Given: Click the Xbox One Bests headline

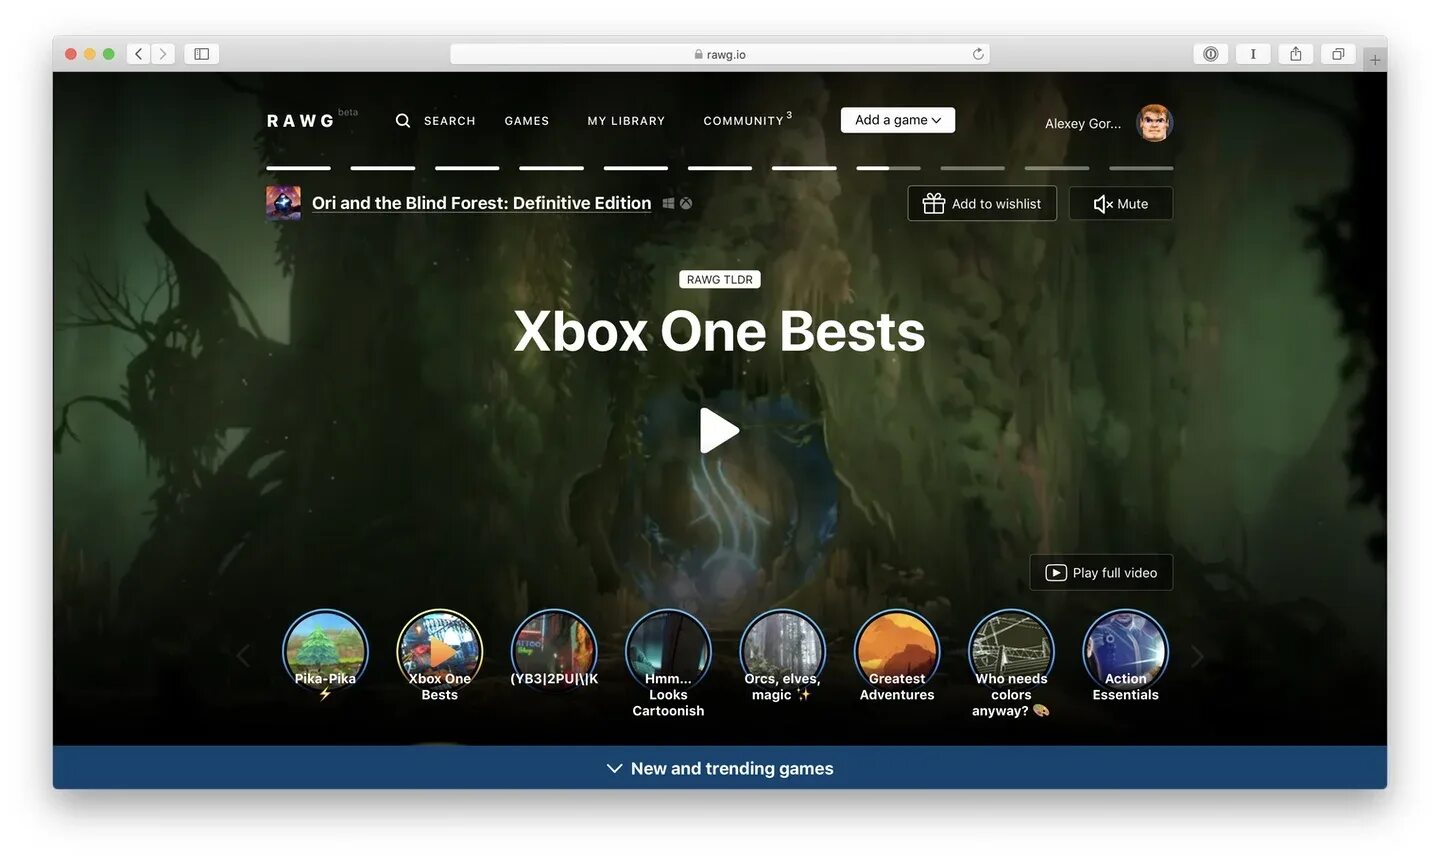Looking at the screenshot, I should coord(719,331).
